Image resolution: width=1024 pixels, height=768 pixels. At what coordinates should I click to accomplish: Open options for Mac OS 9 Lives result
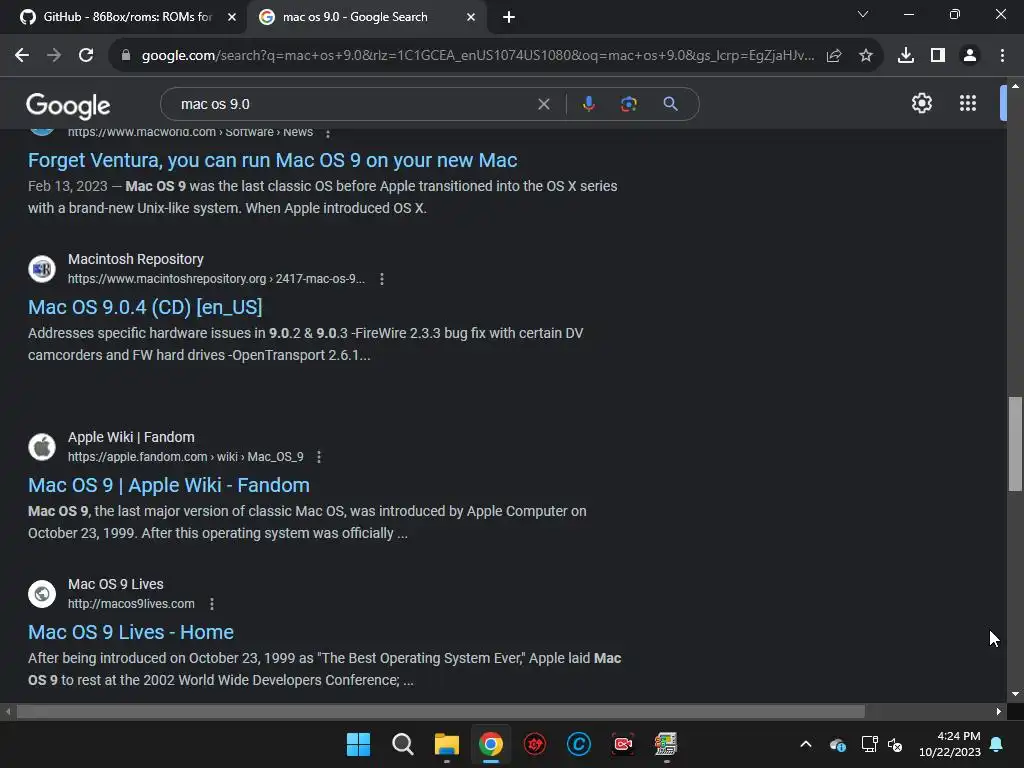pyautogui.click(x=212, y=604)
